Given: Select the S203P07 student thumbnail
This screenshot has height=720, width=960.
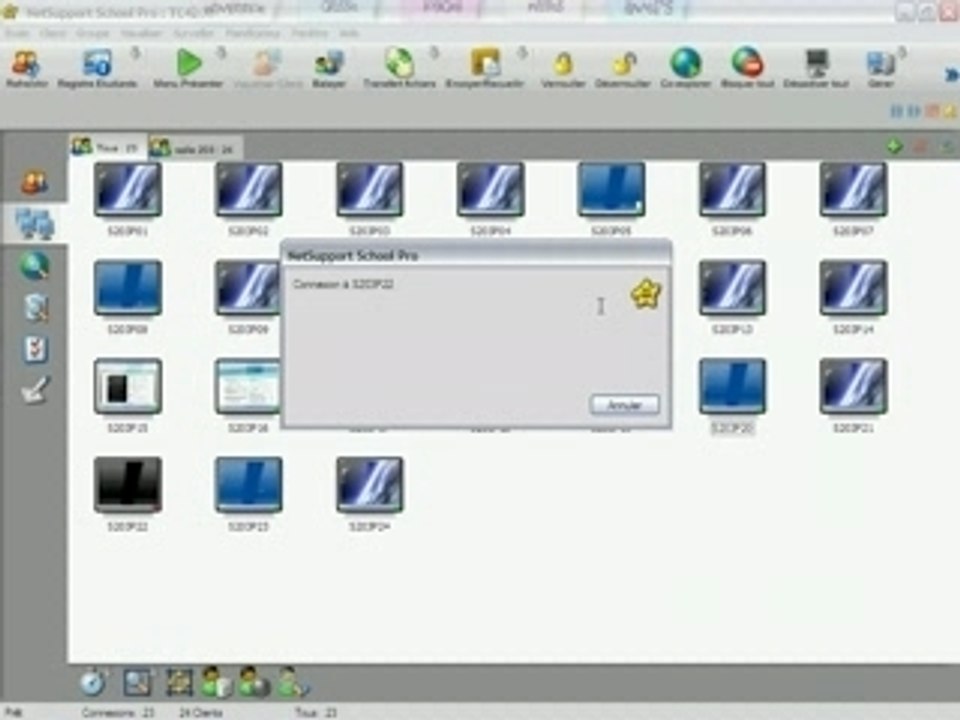Looking at the screenshot, I should [x=853, y=190].
